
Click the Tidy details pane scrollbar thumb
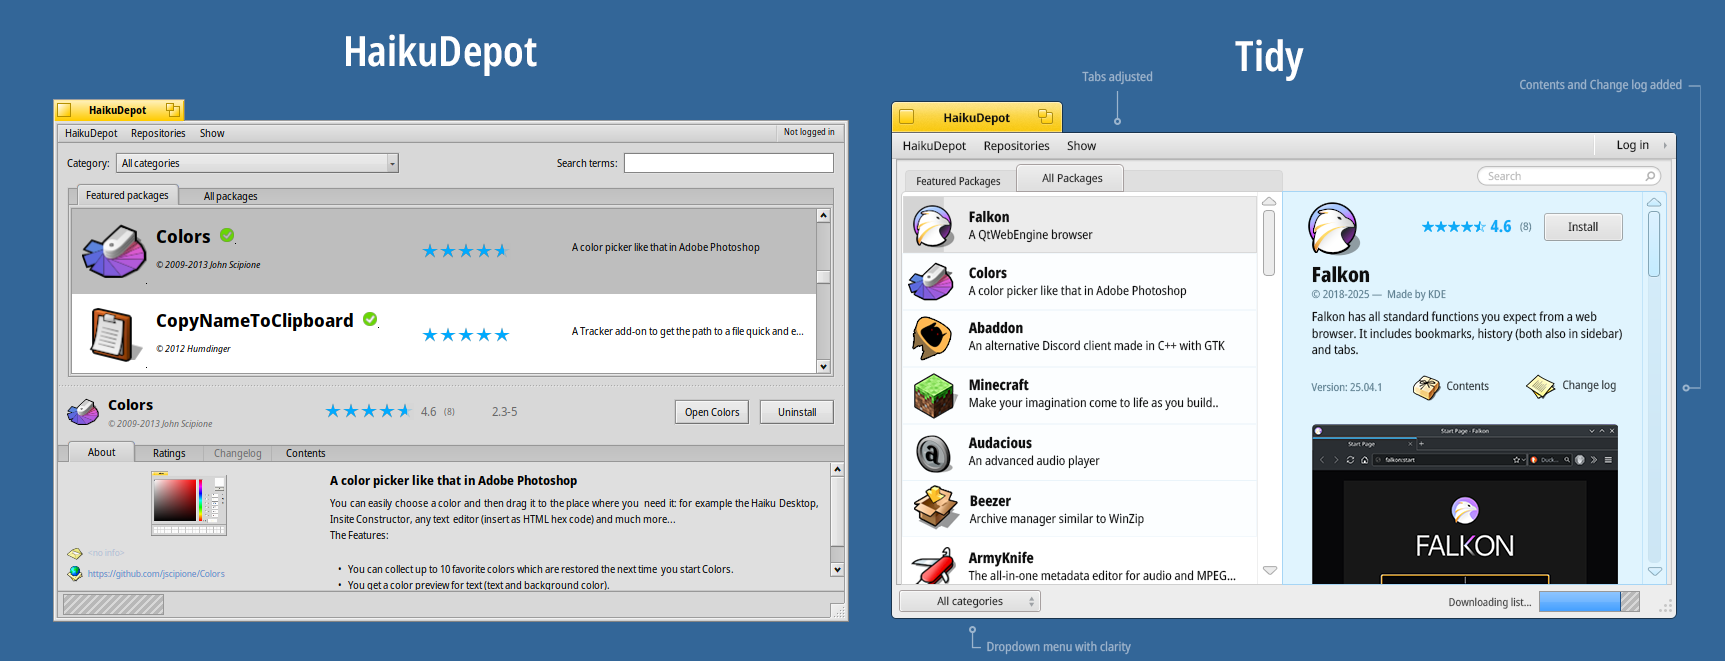[1654, 244]
